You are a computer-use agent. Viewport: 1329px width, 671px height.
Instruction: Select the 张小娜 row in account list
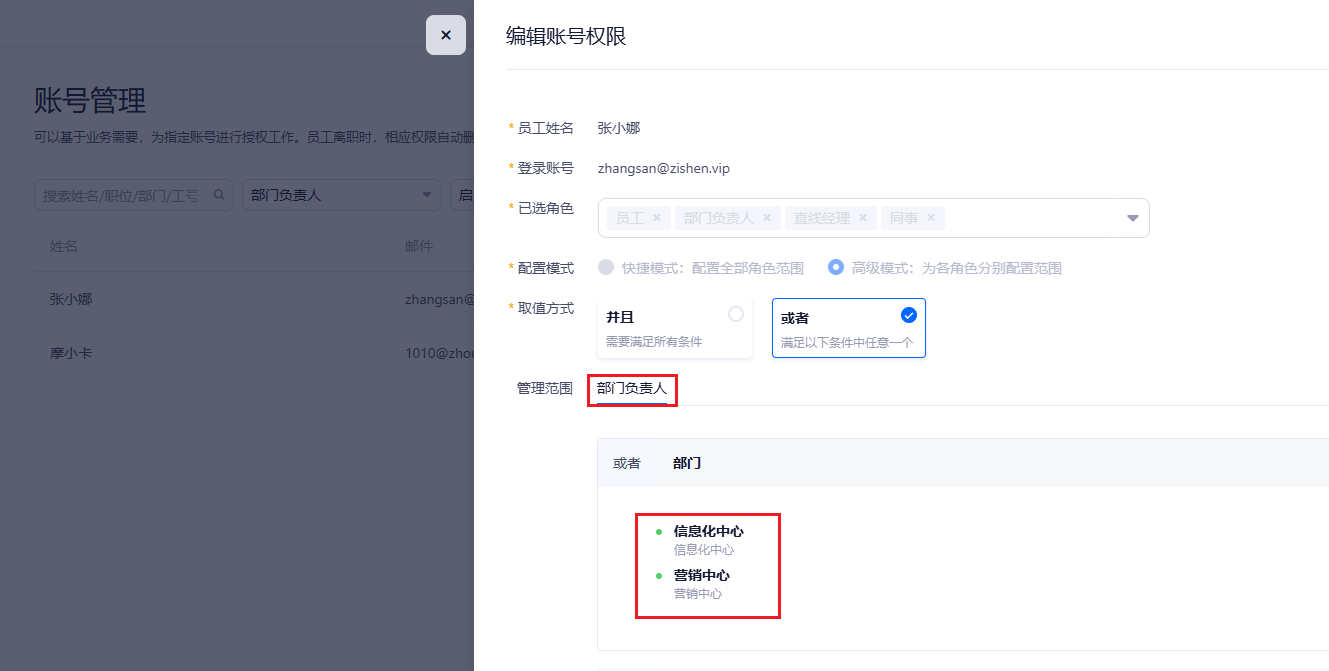pos(71,299)
